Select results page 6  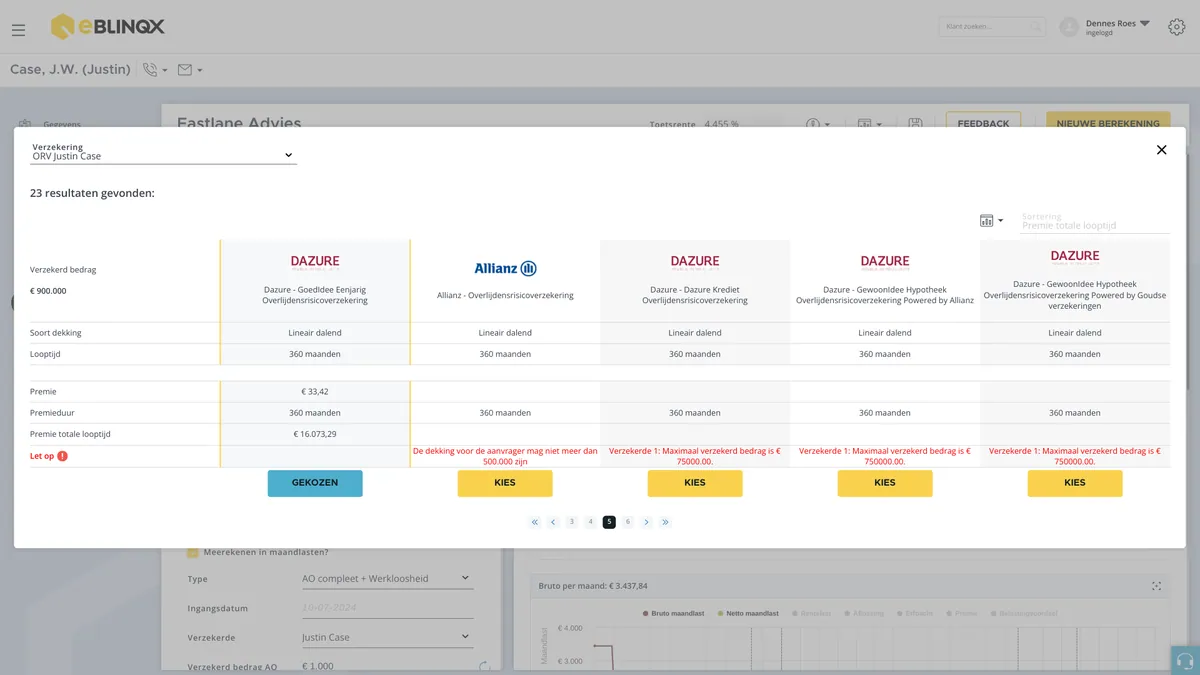coord(628,522)
